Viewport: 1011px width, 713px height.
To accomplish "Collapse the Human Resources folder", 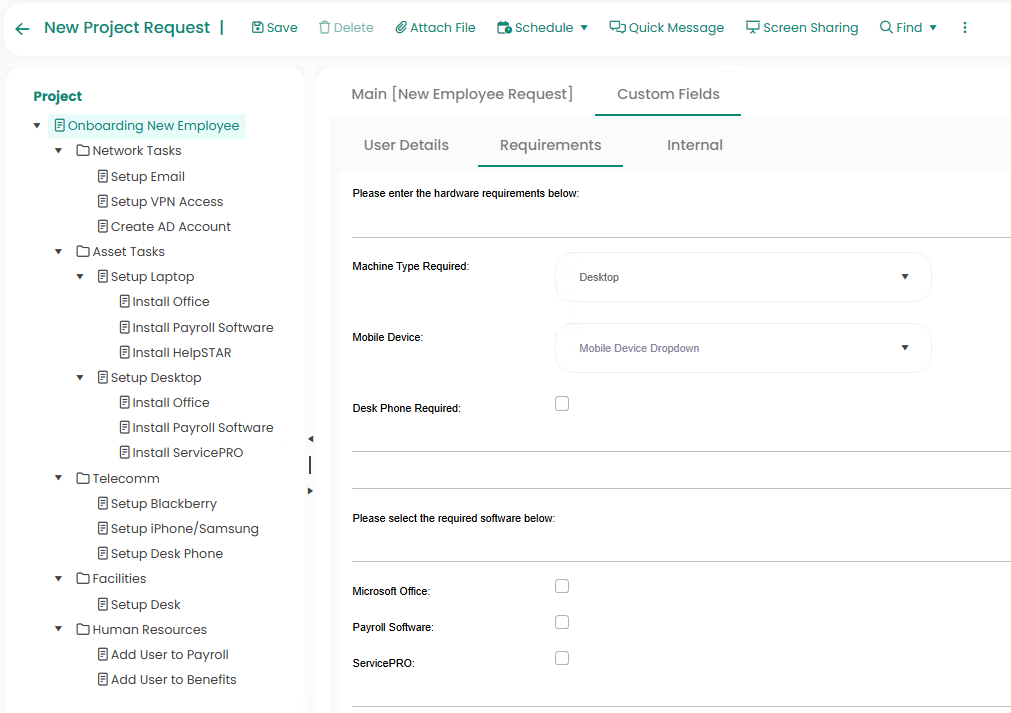I will 59,629.
